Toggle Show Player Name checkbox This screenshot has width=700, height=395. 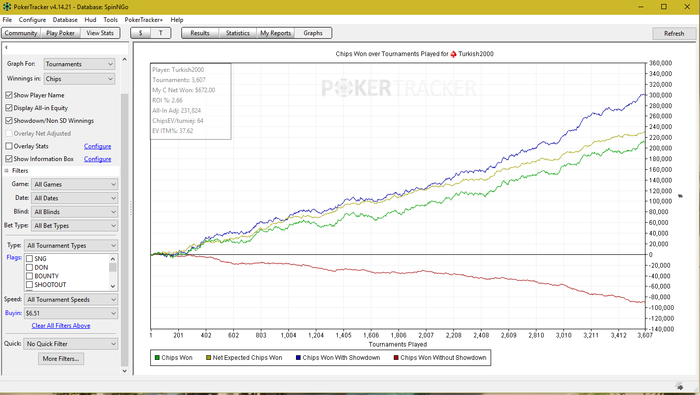(x=8, y=95)
